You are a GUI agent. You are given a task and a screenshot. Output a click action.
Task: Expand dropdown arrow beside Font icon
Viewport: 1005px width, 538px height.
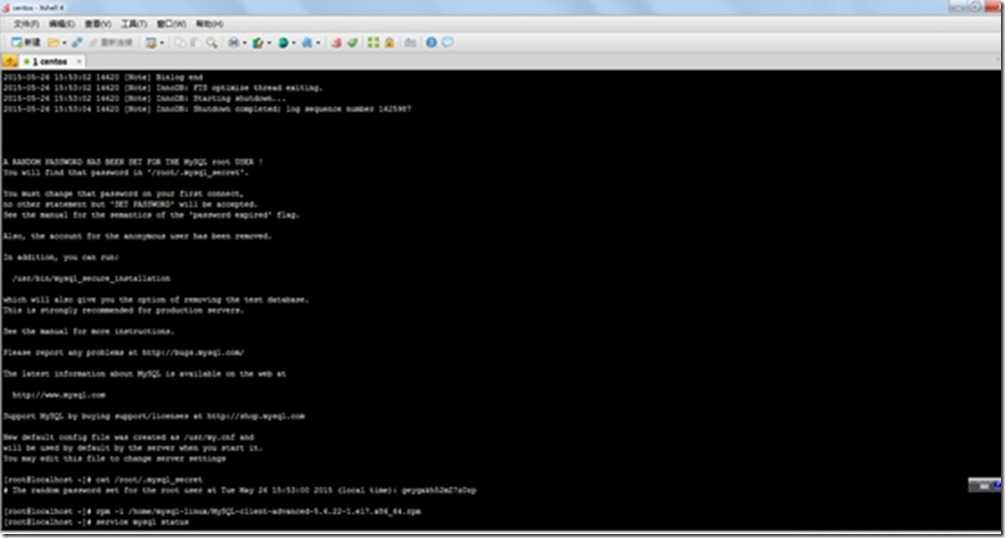pos(318,43)
